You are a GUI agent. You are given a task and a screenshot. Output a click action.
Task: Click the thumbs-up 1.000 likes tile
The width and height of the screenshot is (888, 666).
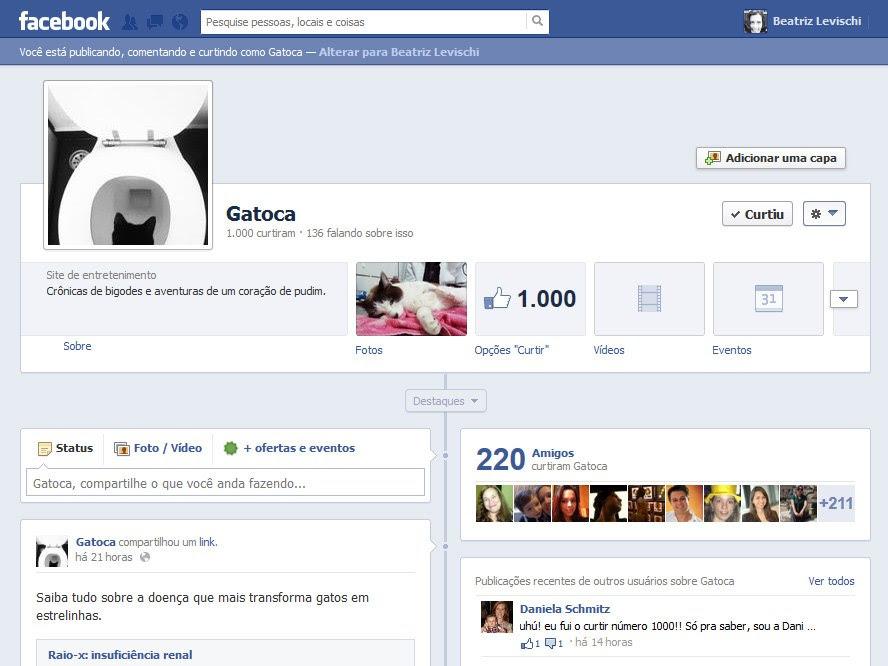(530, 298)
